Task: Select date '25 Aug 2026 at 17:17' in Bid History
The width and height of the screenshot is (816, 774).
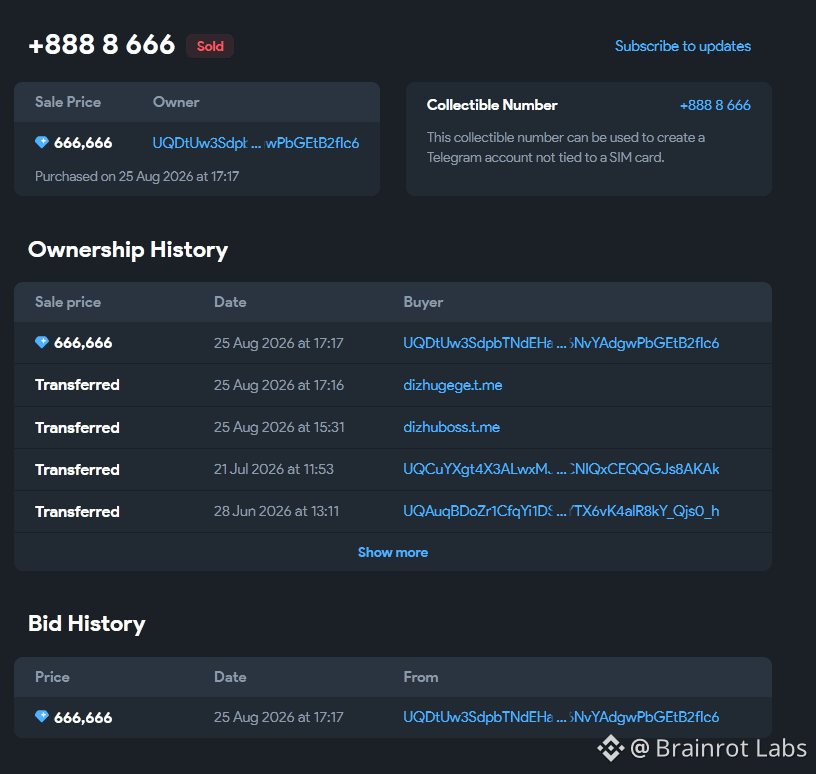Action: click(x=278, y=717)
